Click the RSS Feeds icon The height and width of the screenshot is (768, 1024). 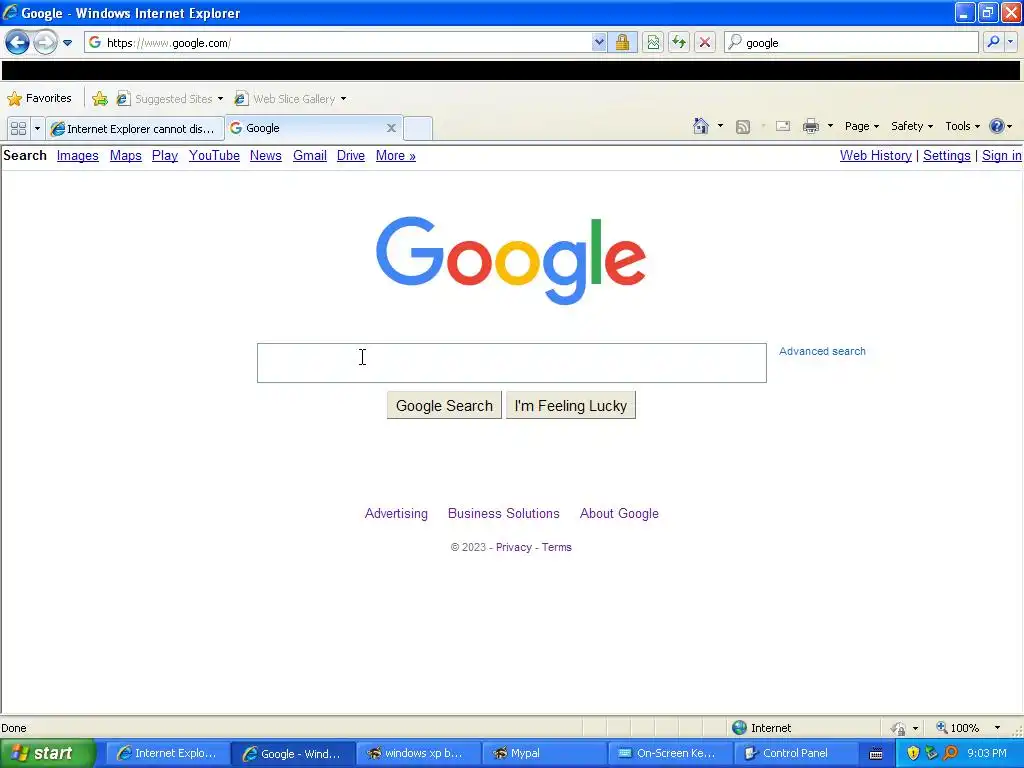click(743, 127)
